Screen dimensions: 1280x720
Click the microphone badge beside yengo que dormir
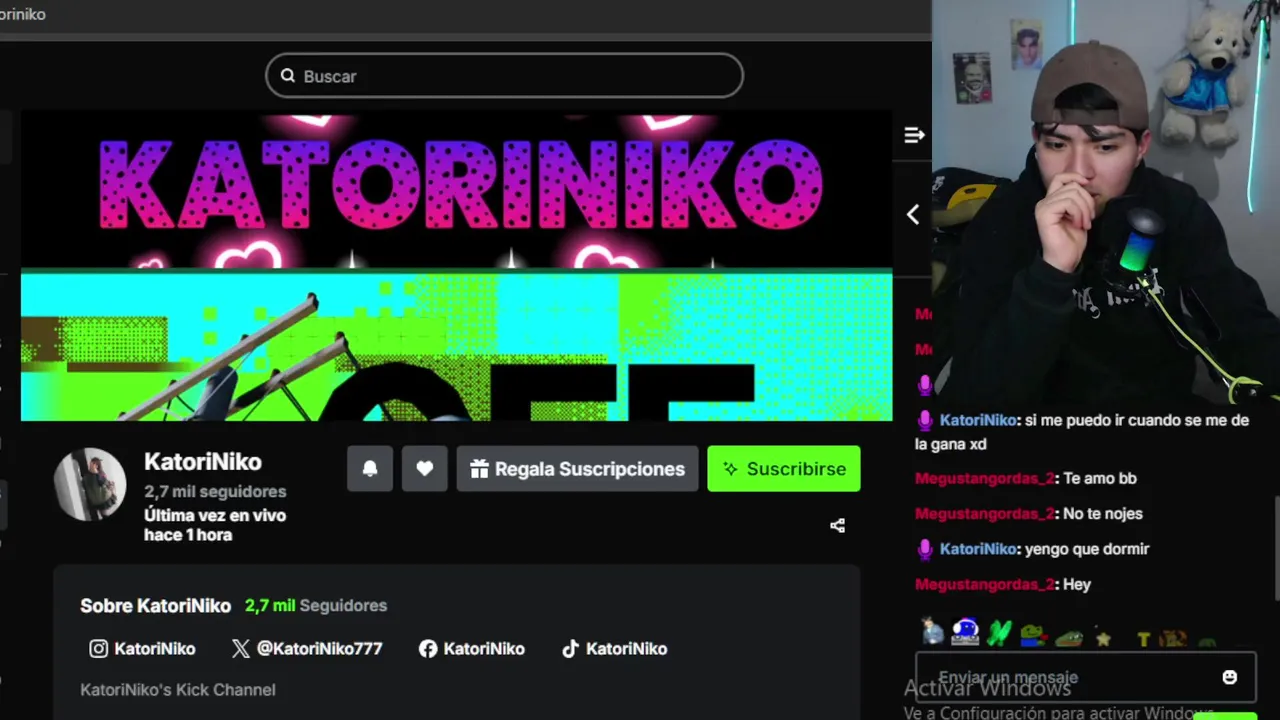[x=925, y=549]
